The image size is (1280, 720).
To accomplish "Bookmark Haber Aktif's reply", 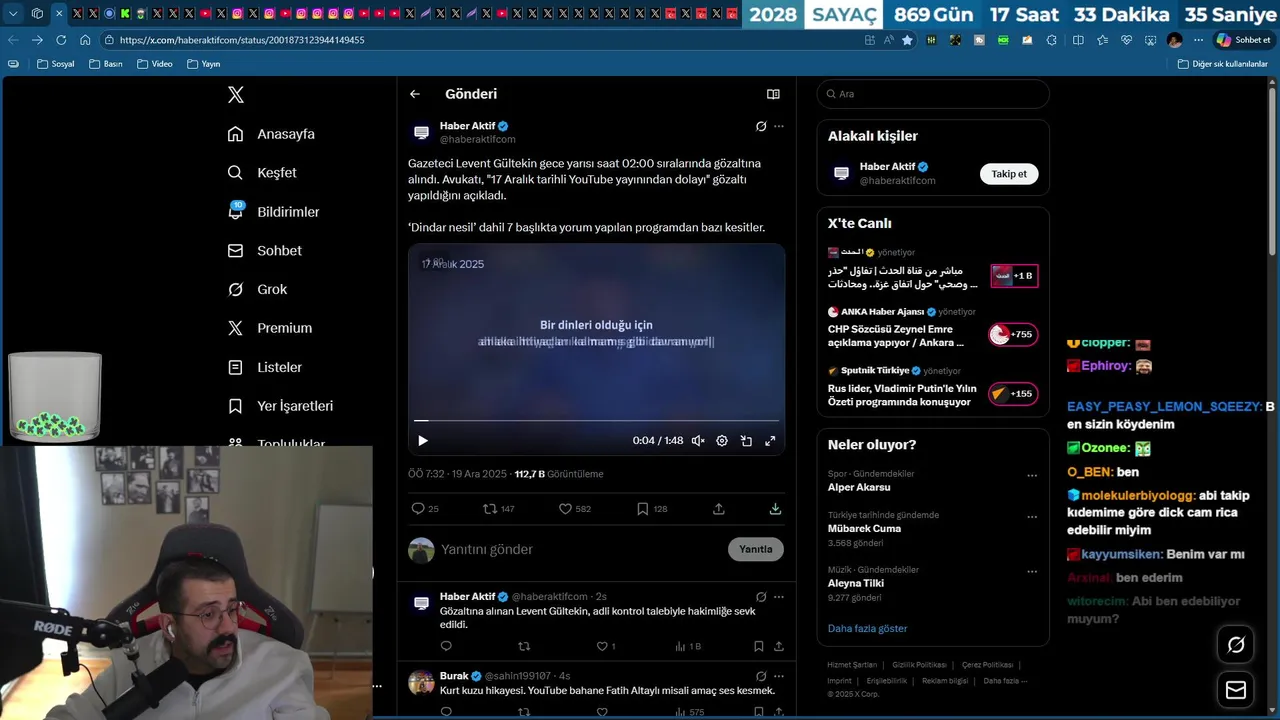I will [x=759, y=647].
